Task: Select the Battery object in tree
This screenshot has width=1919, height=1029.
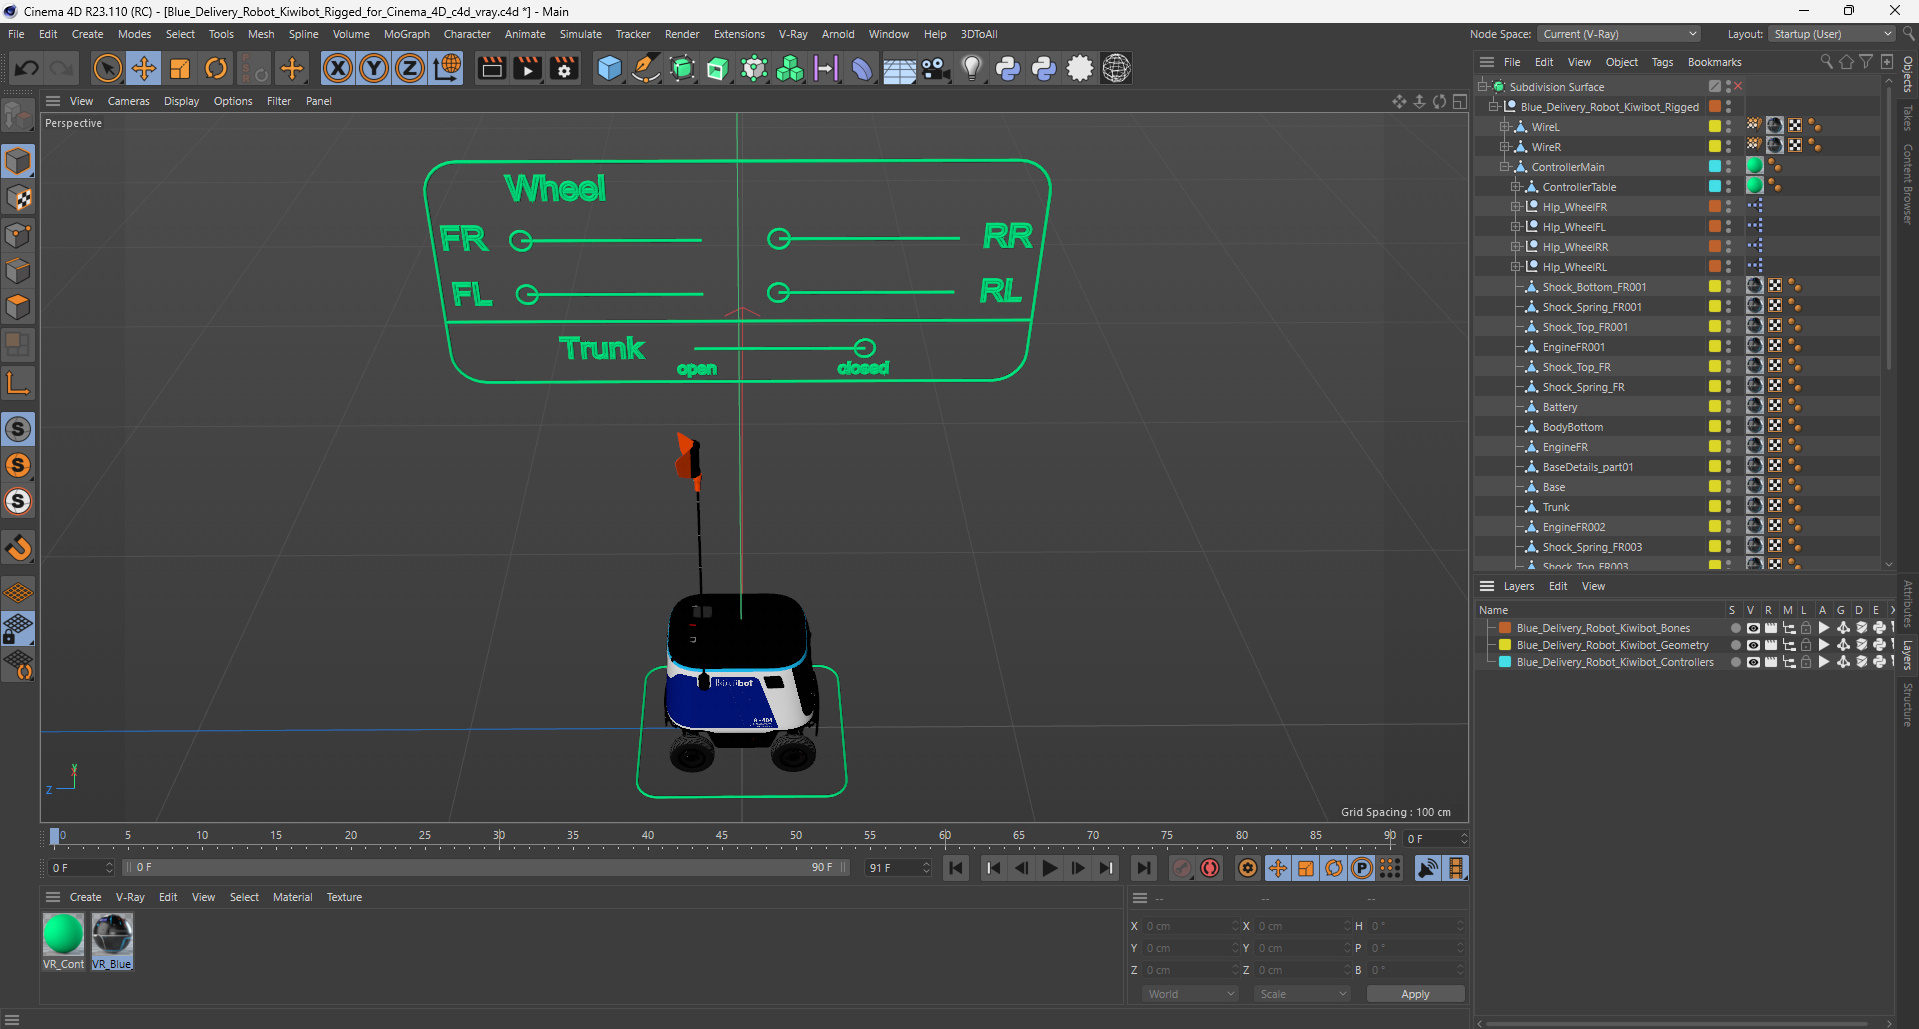Action: (1559, 407)
